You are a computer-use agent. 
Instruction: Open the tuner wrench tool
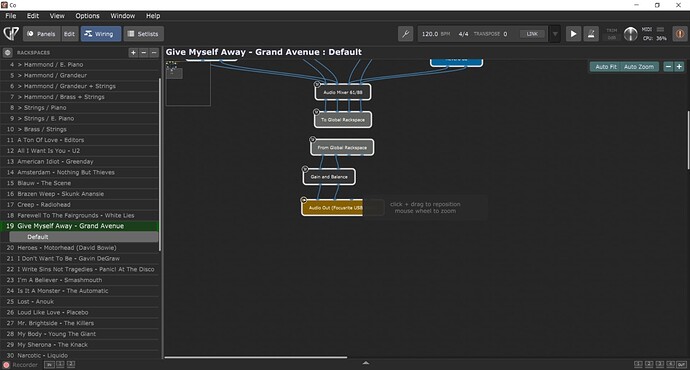coord(405,34)
